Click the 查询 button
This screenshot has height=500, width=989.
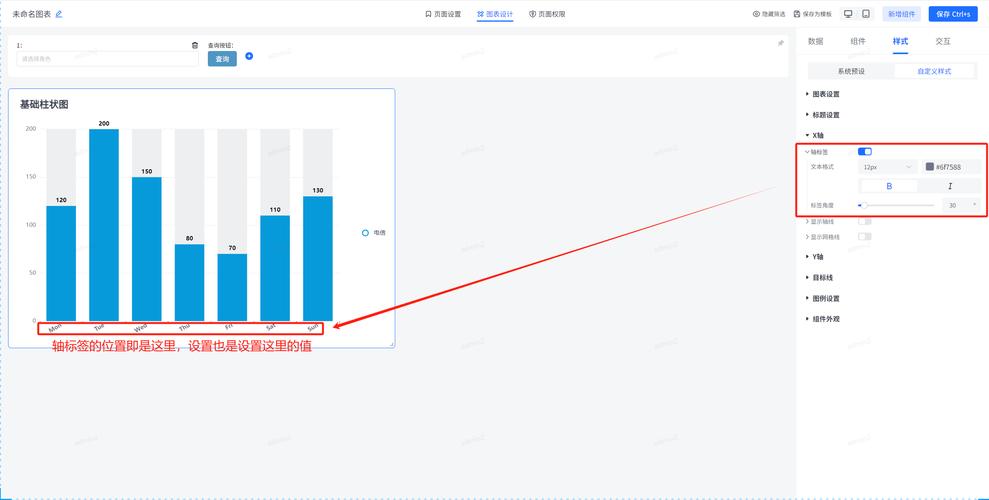point(222,59)
